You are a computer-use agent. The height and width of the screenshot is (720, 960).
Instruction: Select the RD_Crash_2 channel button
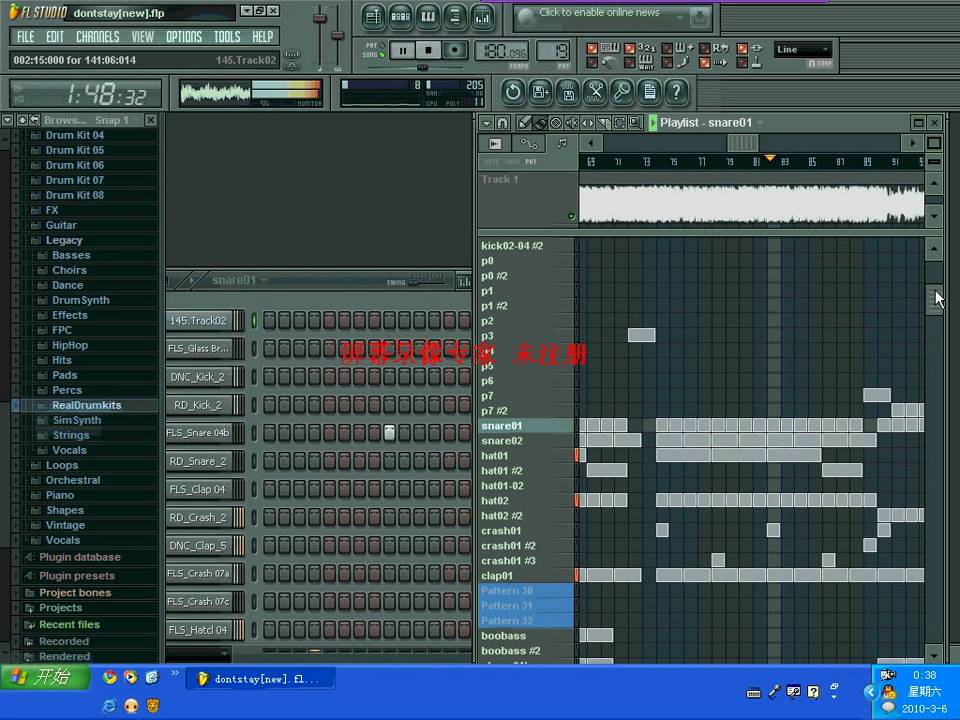pos(199,517)
